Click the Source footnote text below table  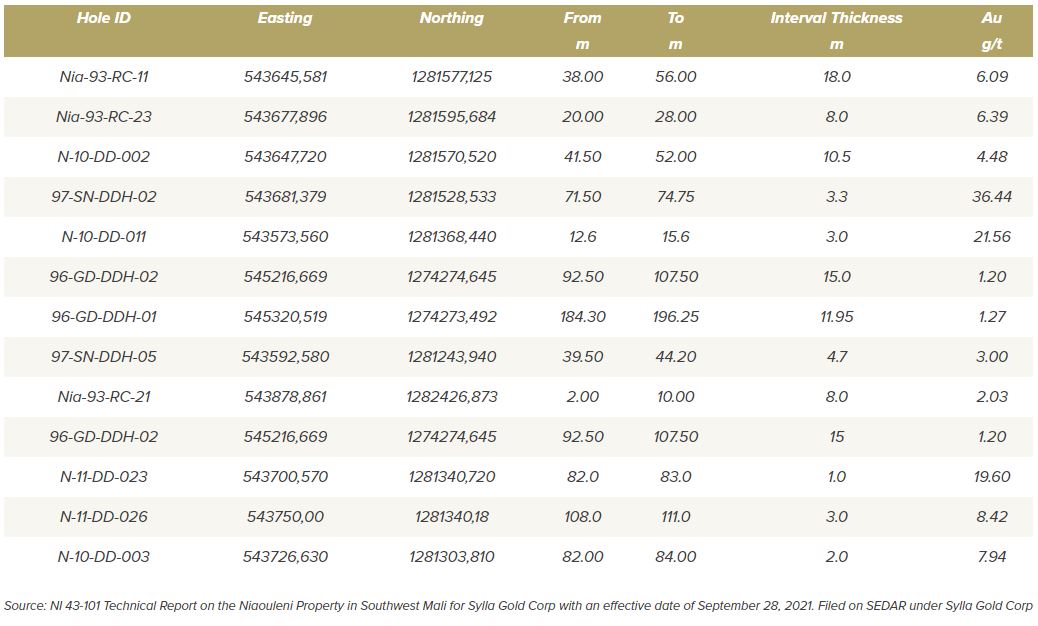coord(518,605)
